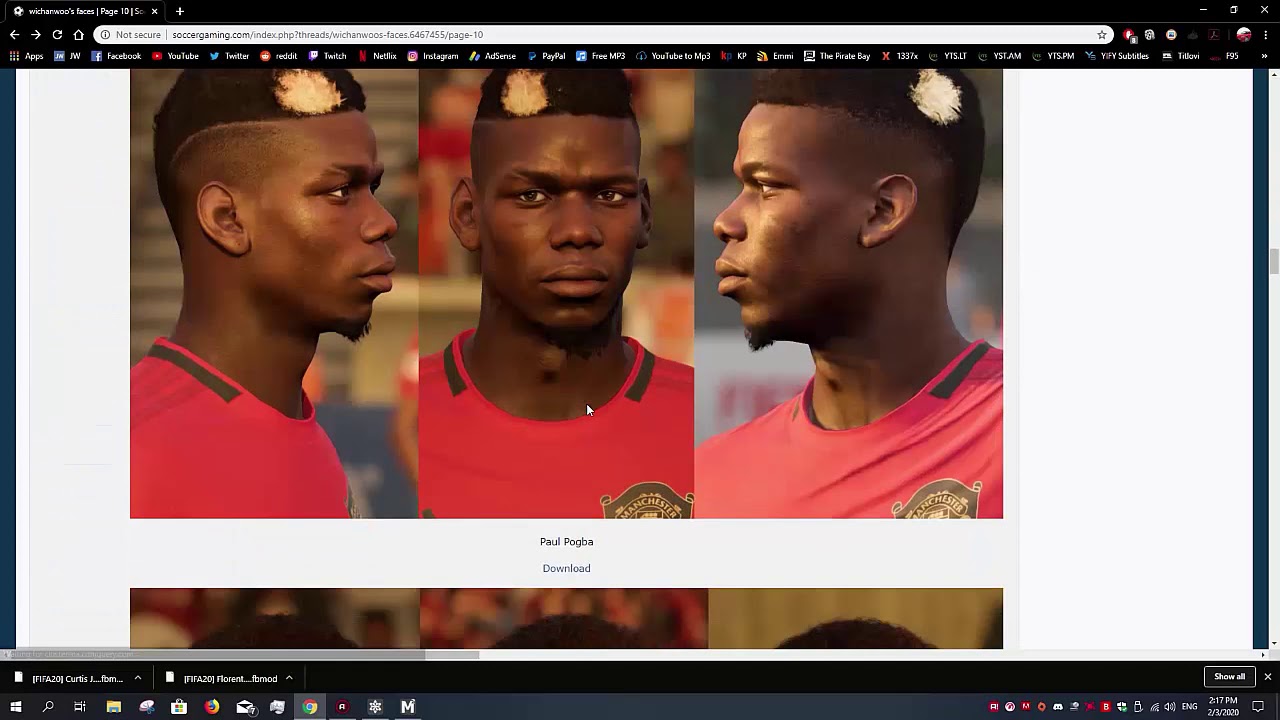Open the 1337x bookmark
The height and width of the screenshot is (720, 1280).
[899, 56]
